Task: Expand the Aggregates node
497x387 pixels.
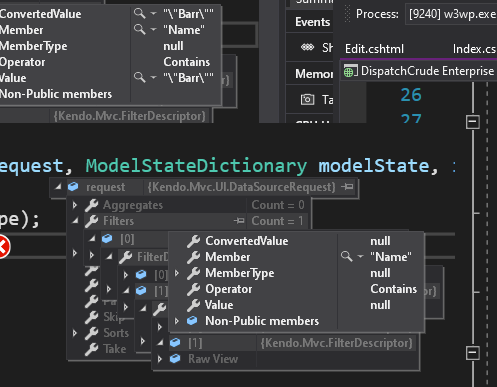Action: (75, 205)
